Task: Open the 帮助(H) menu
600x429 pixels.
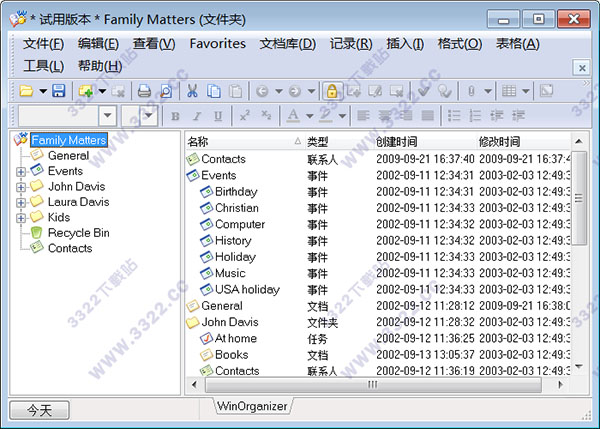Action: [100, 66]
